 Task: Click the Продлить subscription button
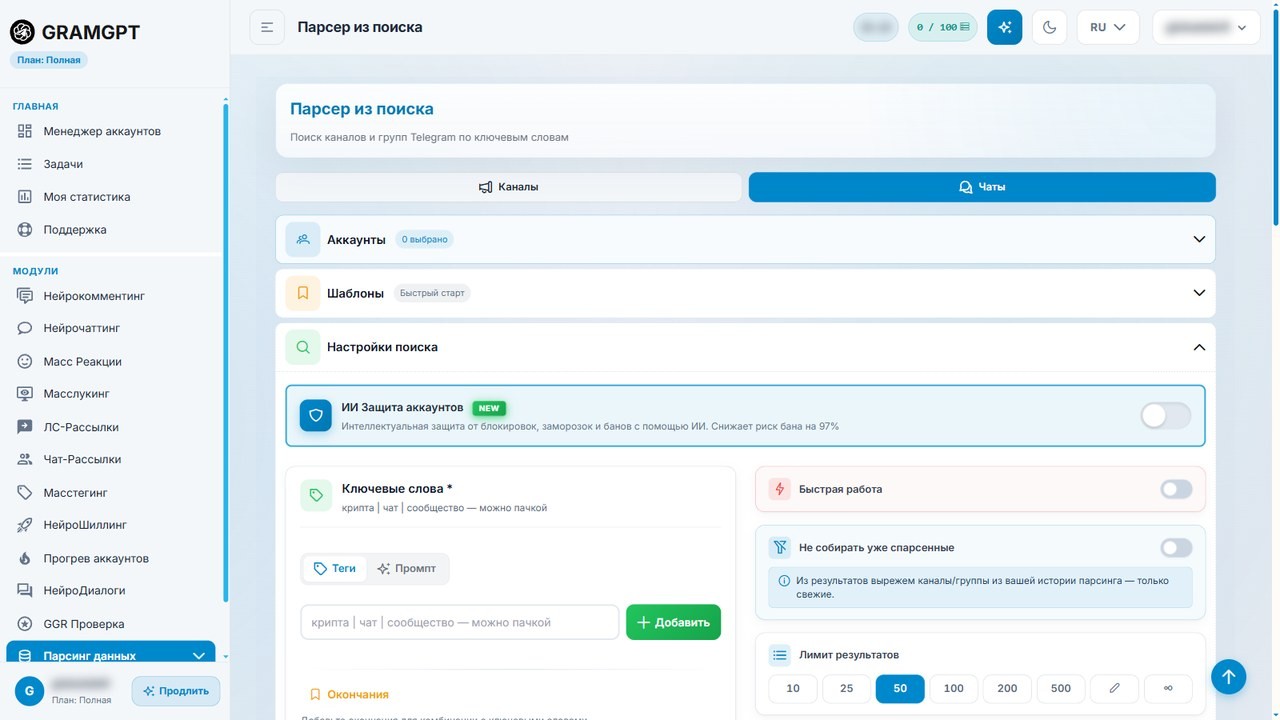point(176,691)
